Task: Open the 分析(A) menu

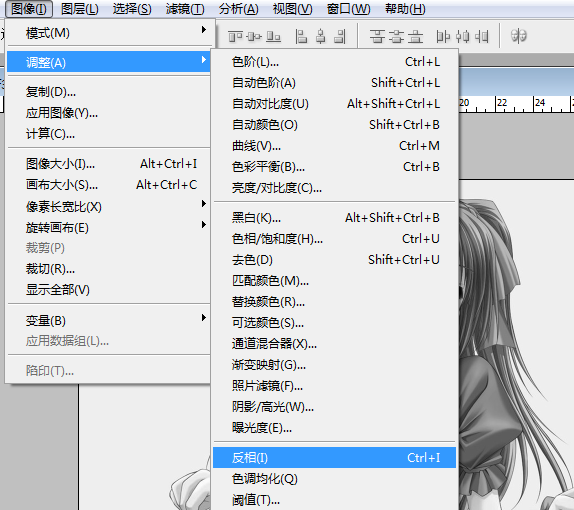Action: [238, 9]
